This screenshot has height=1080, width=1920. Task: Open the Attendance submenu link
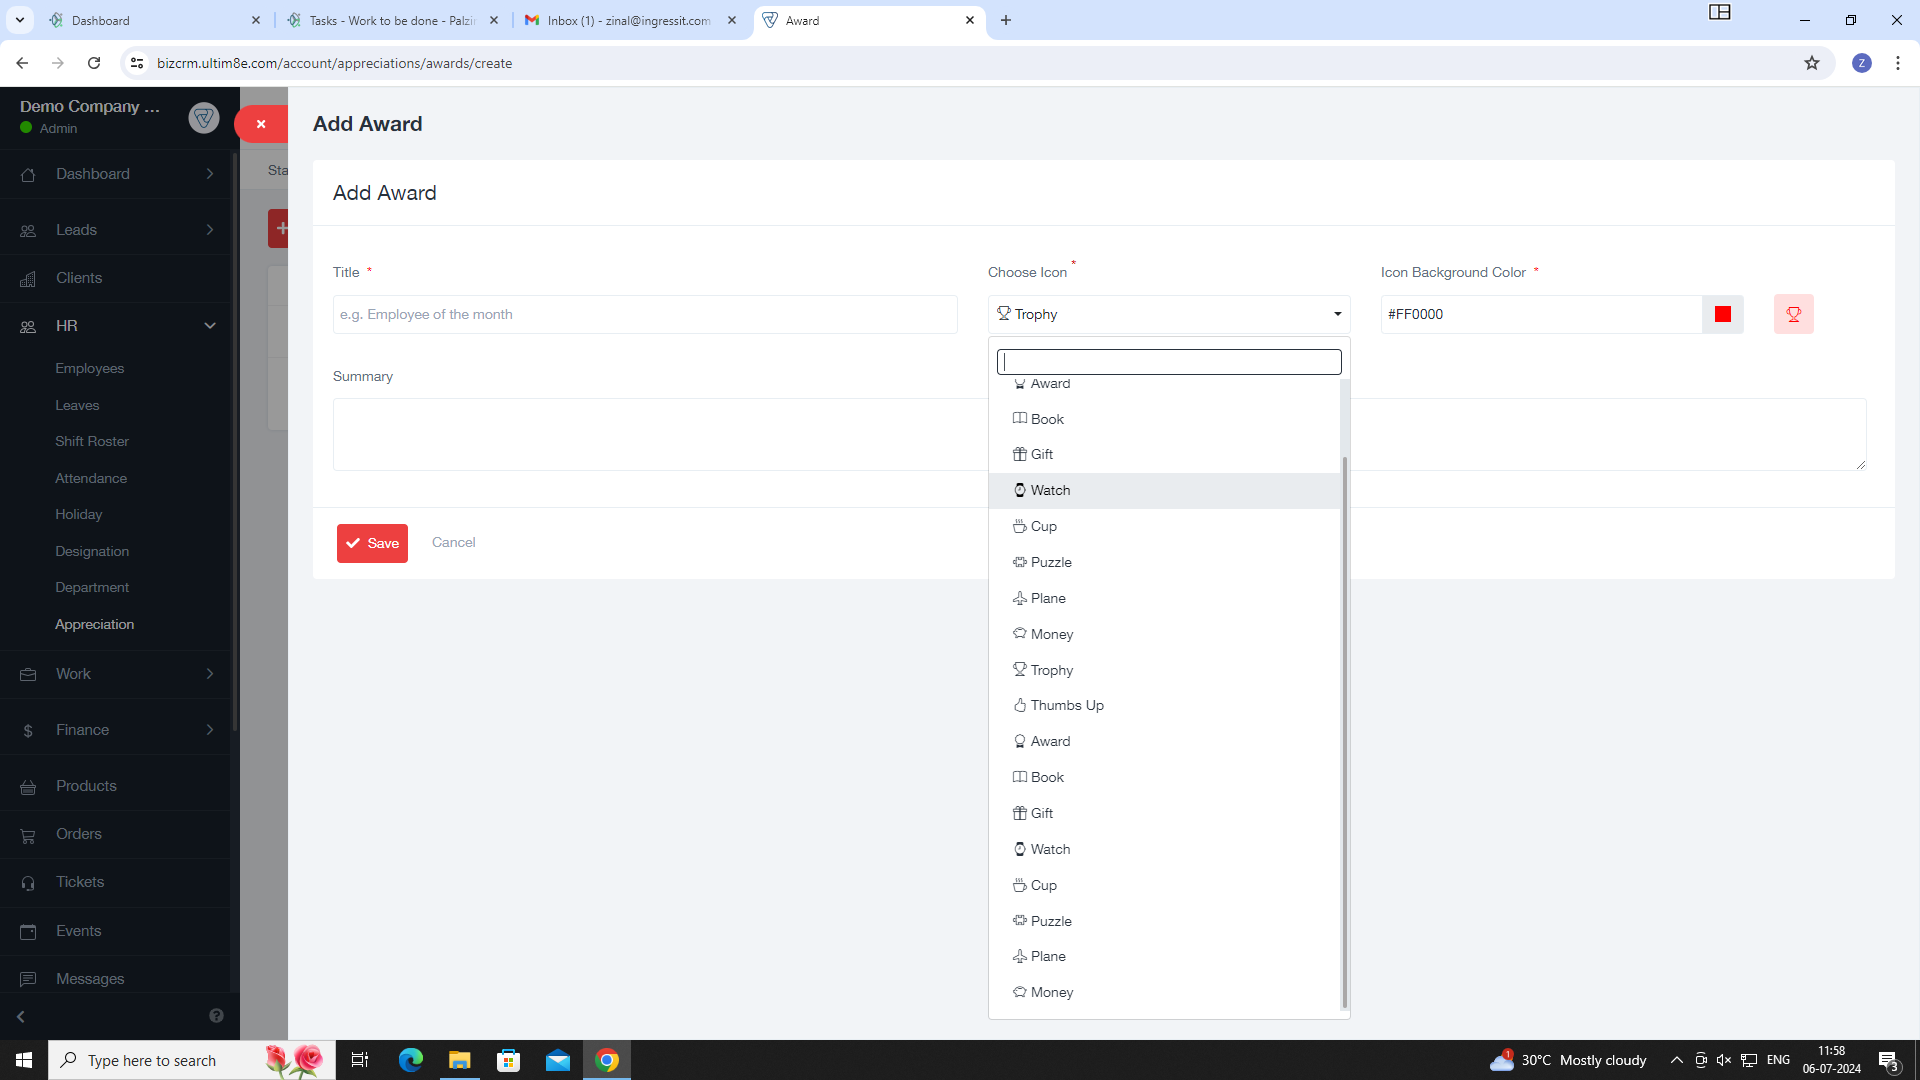91,478
